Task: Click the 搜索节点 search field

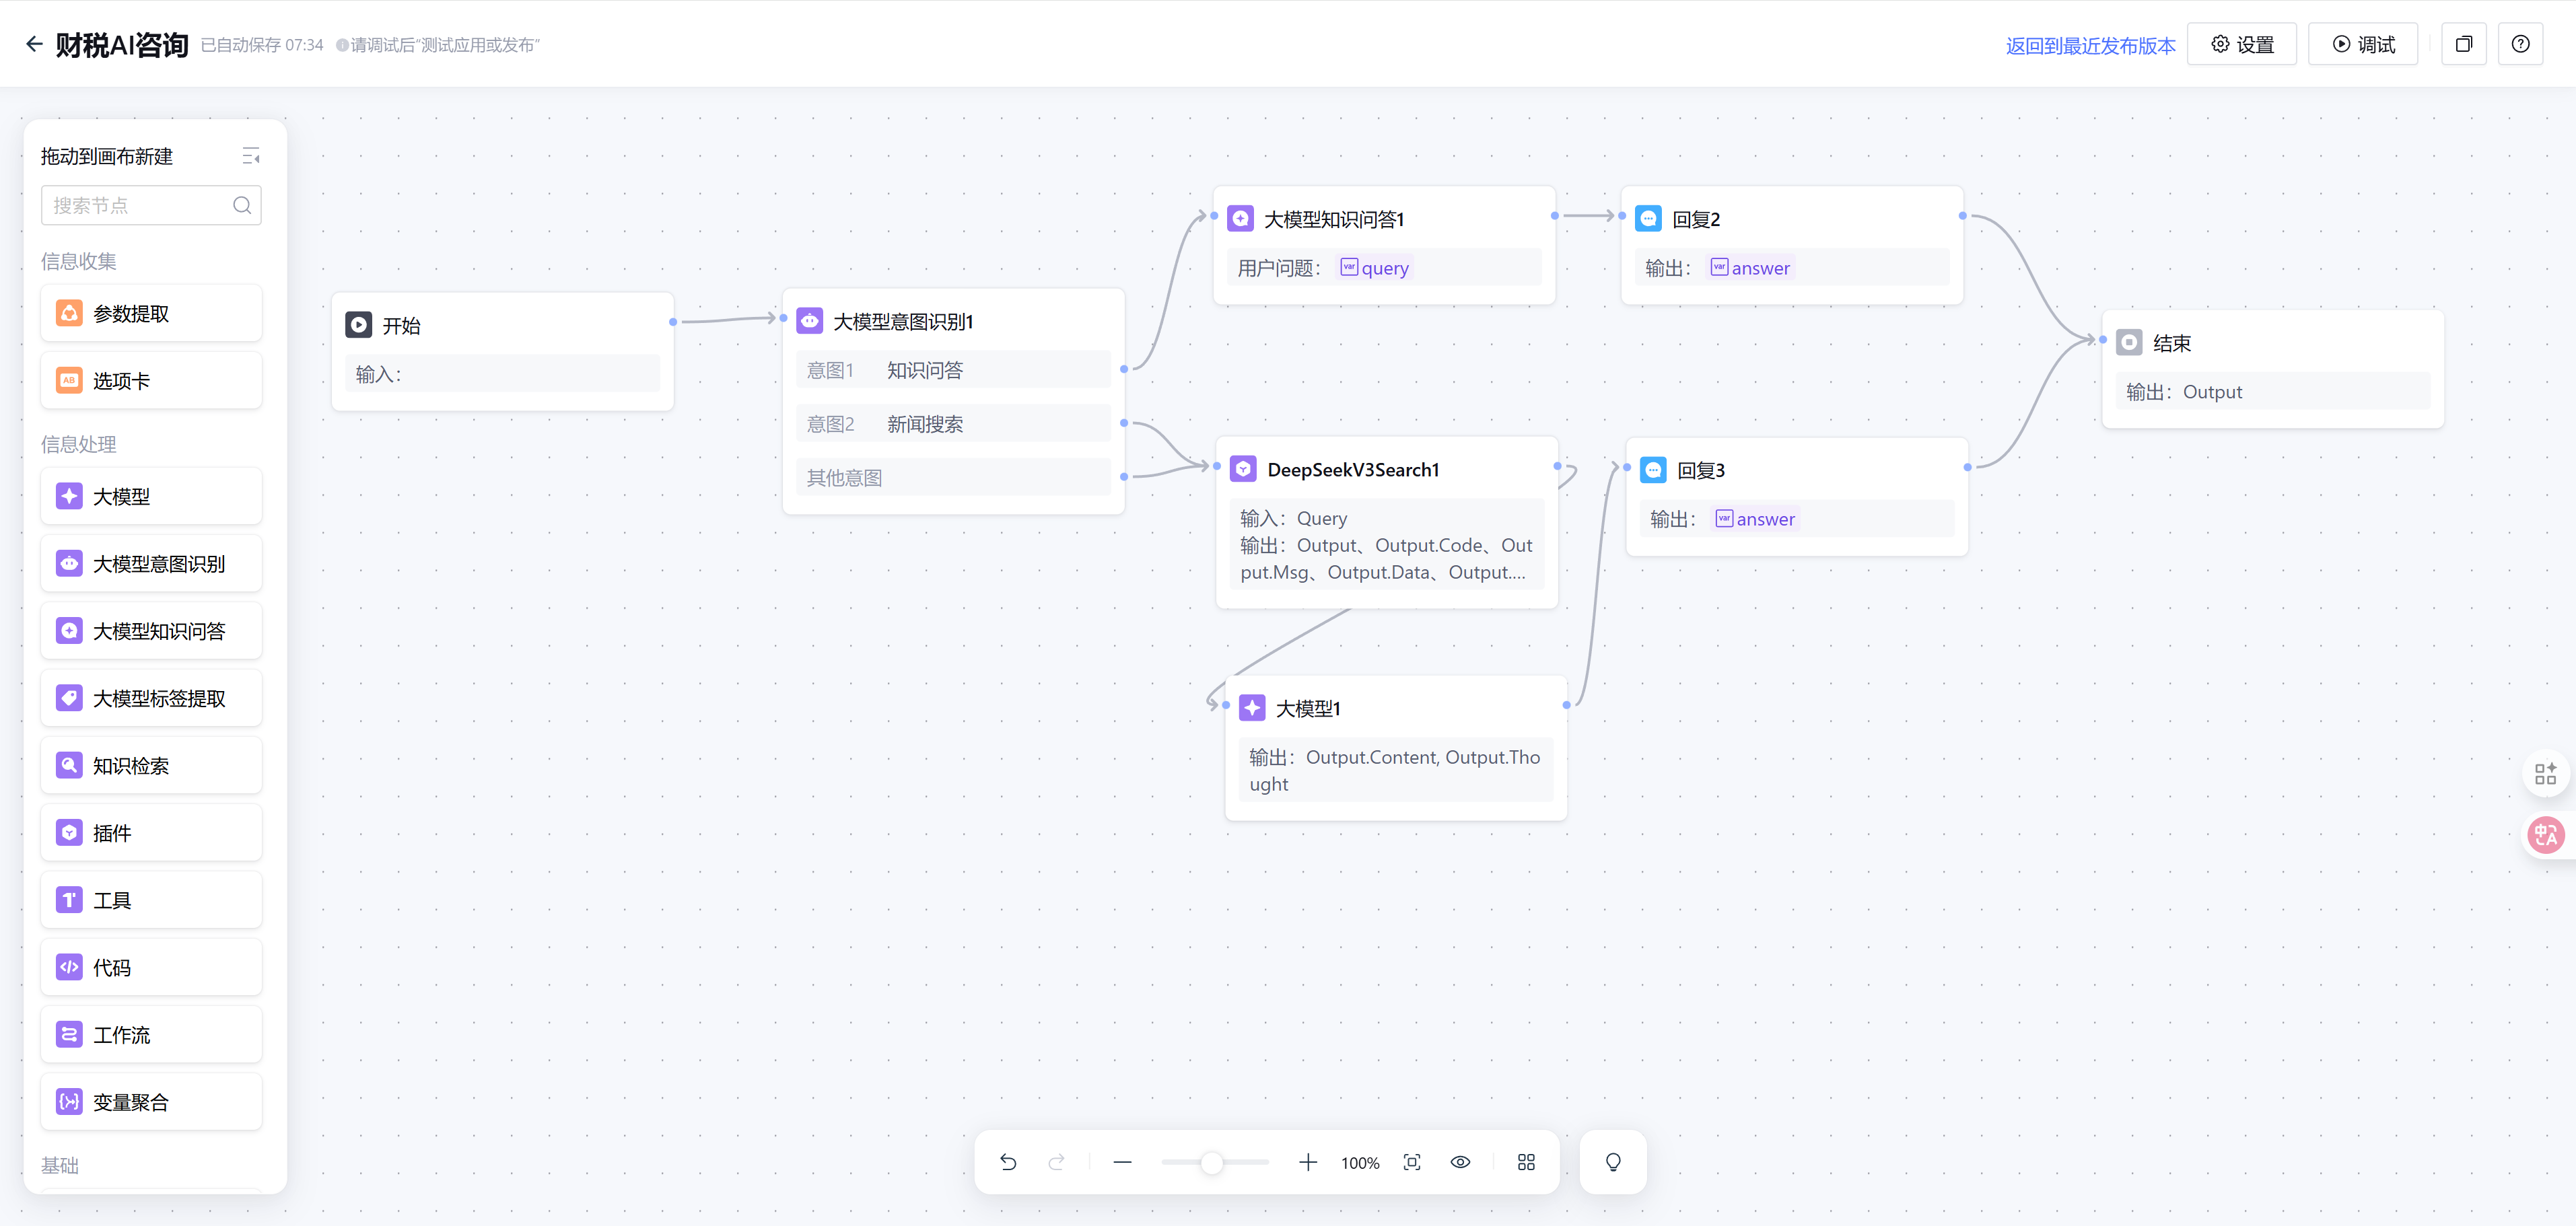Action: pyautogui.click(x=140, y=205)
